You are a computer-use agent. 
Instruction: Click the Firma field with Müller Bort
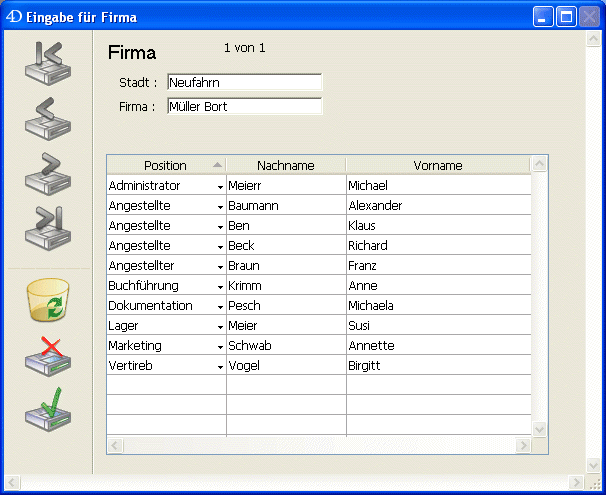pos(244,106)
